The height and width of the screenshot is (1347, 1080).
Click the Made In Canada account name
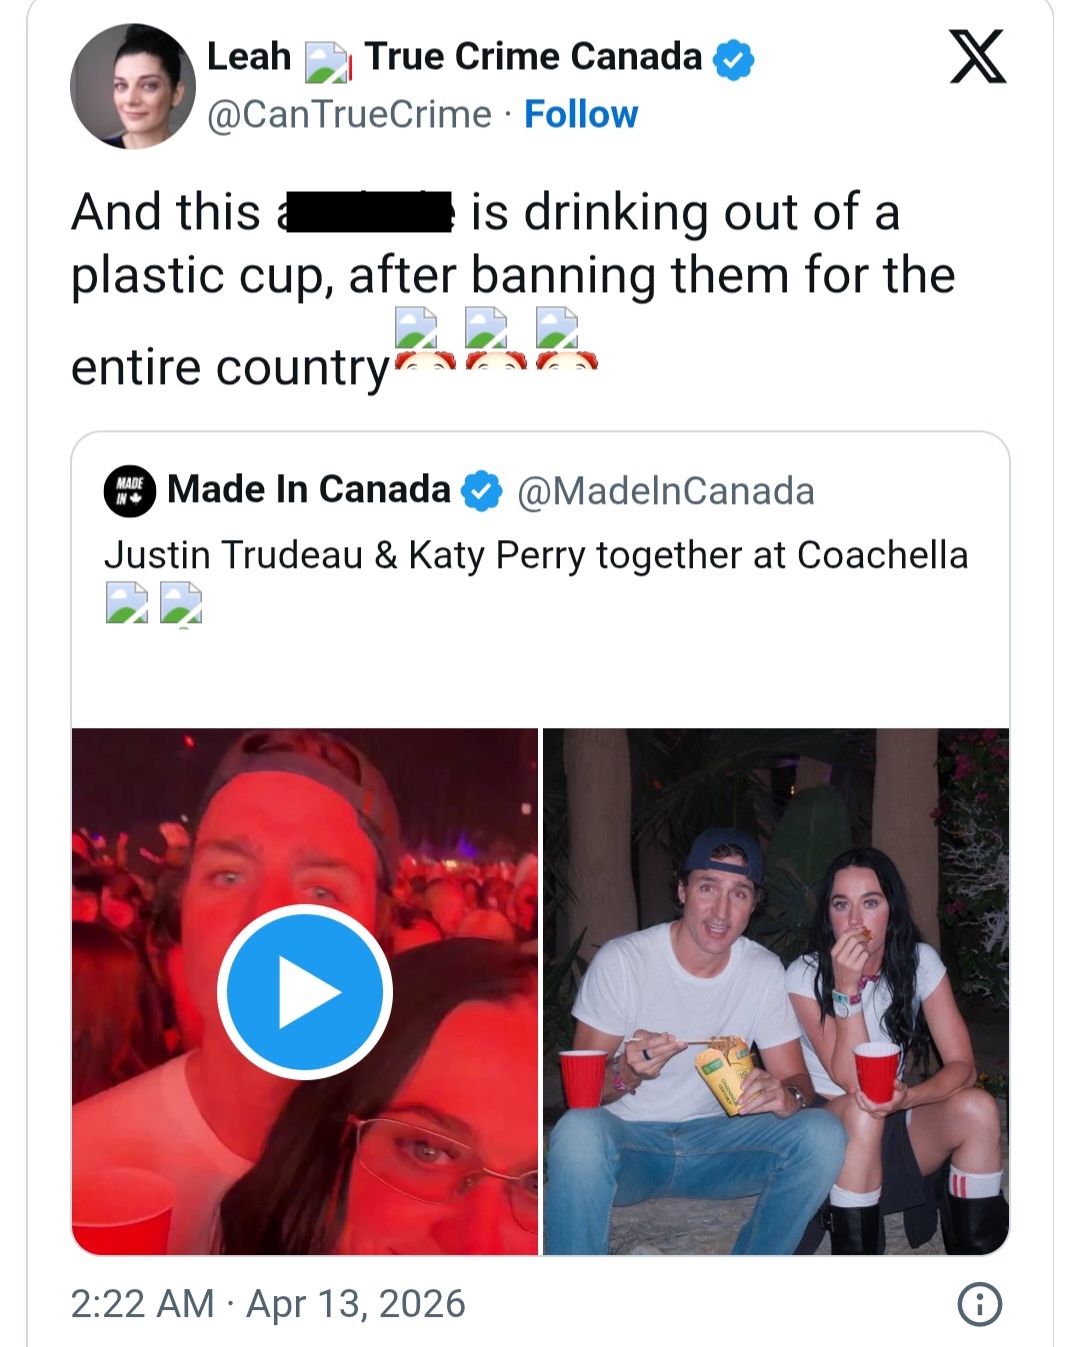tap(308, 489)
